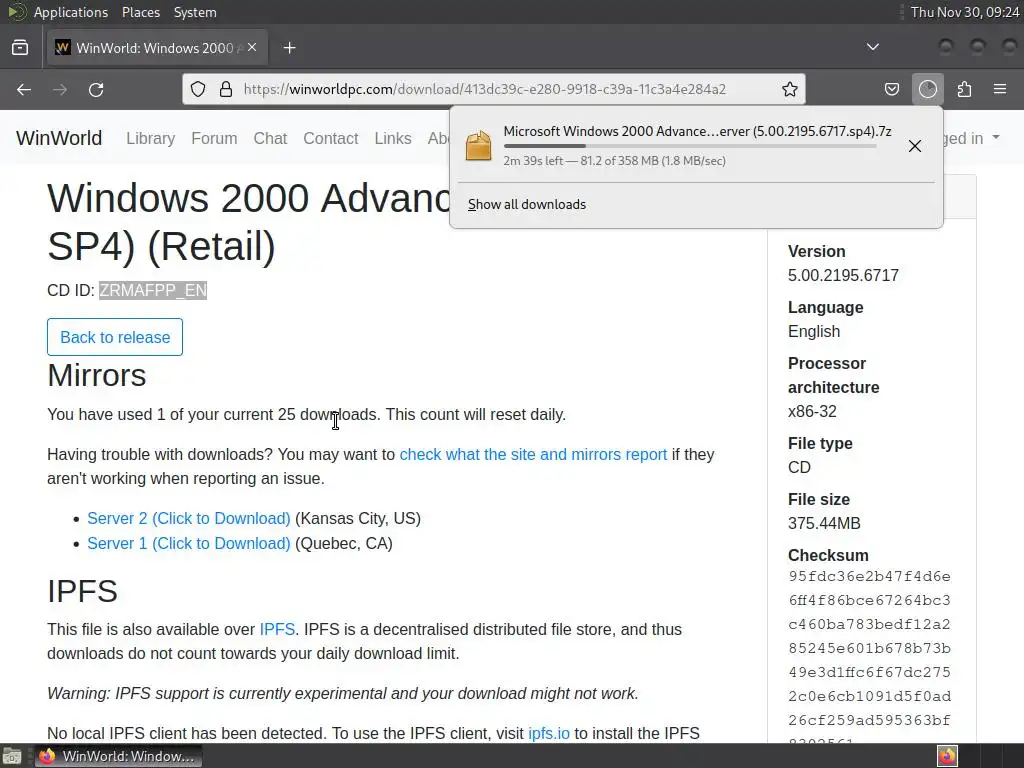Open a new tab with plus
Viewport: 1024px width, 768px height.
pos(289,48)
